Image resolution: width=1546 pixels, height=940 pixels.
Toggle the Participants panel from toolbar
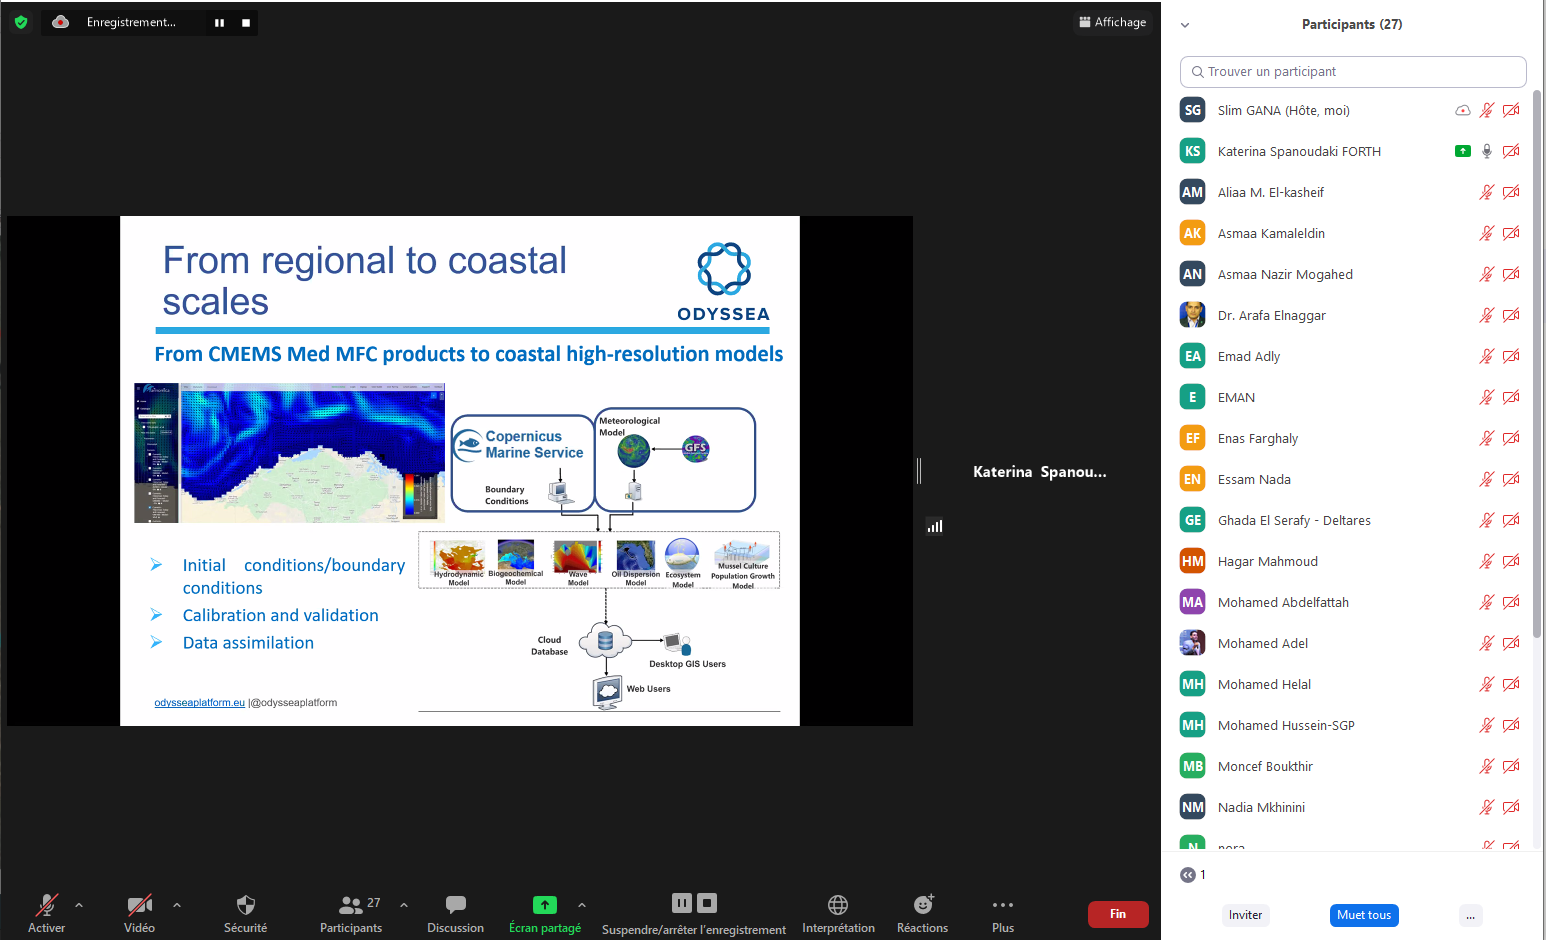coord(351,913)
